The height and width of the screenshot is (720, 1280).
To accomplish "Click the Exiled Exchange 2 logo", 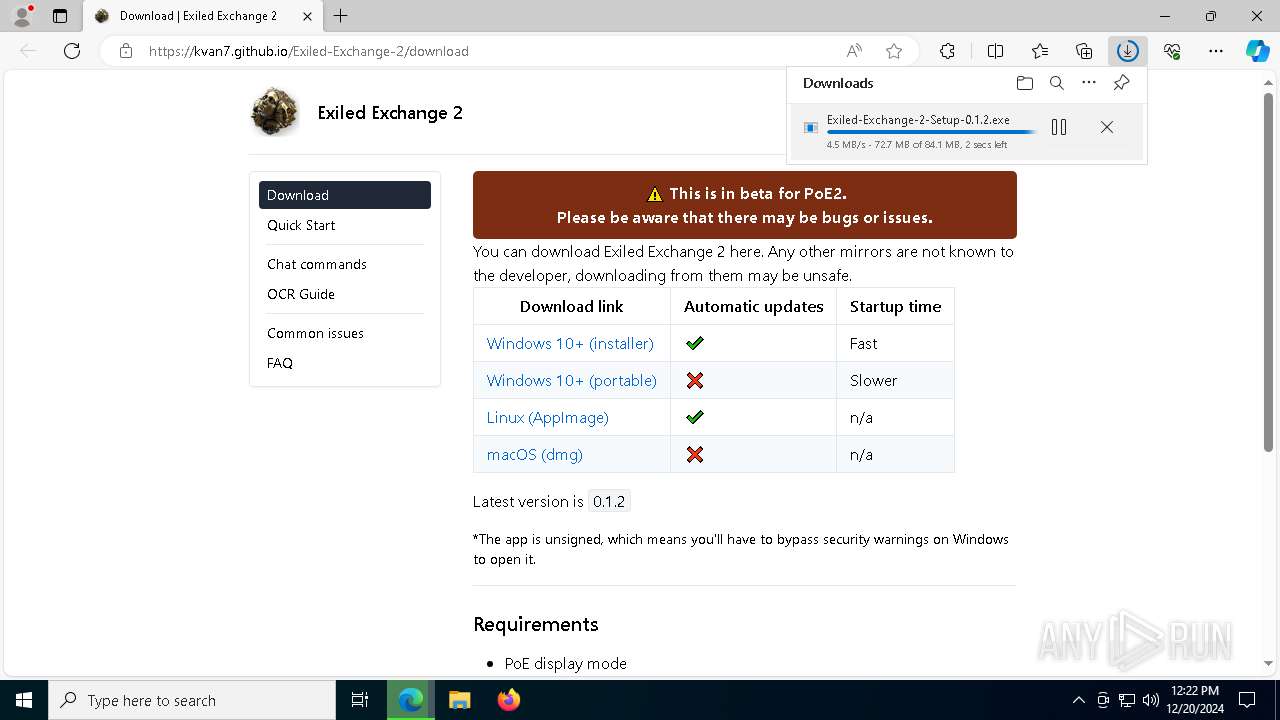I will click(x=275, y=111).
